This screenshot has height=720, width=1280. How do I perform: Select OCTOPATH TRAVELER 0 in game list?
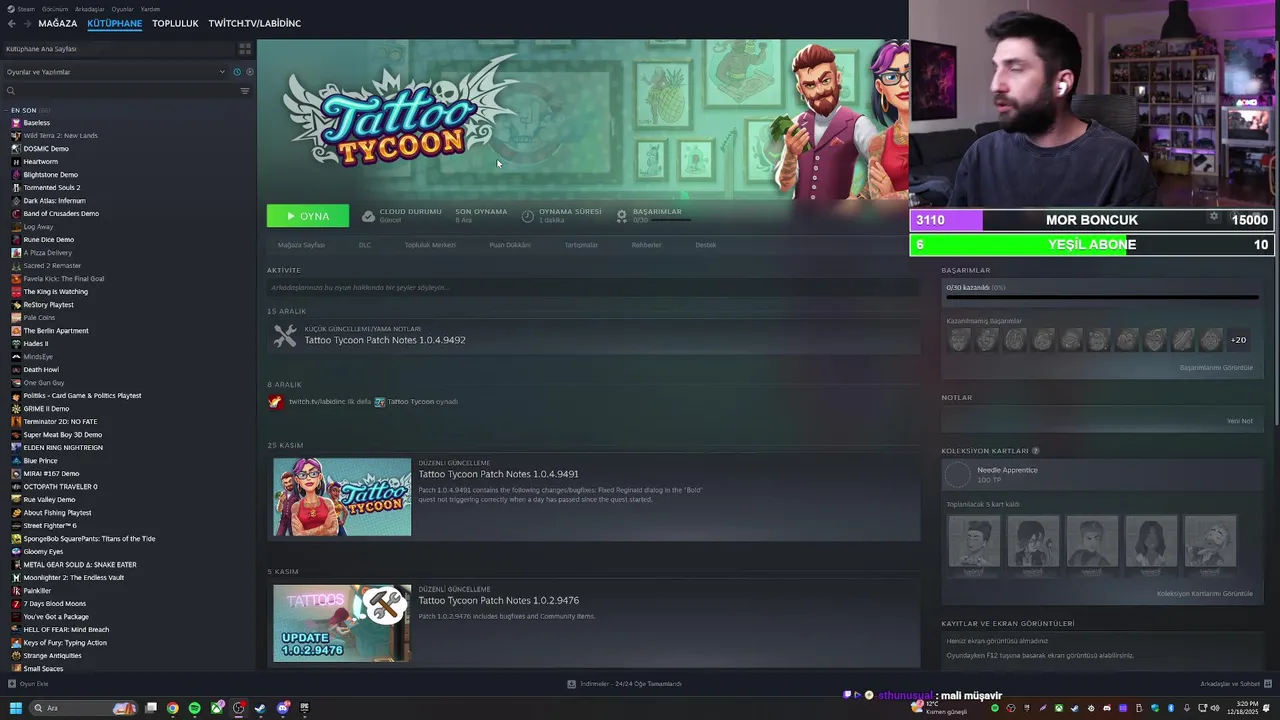(x=60, y=487)
